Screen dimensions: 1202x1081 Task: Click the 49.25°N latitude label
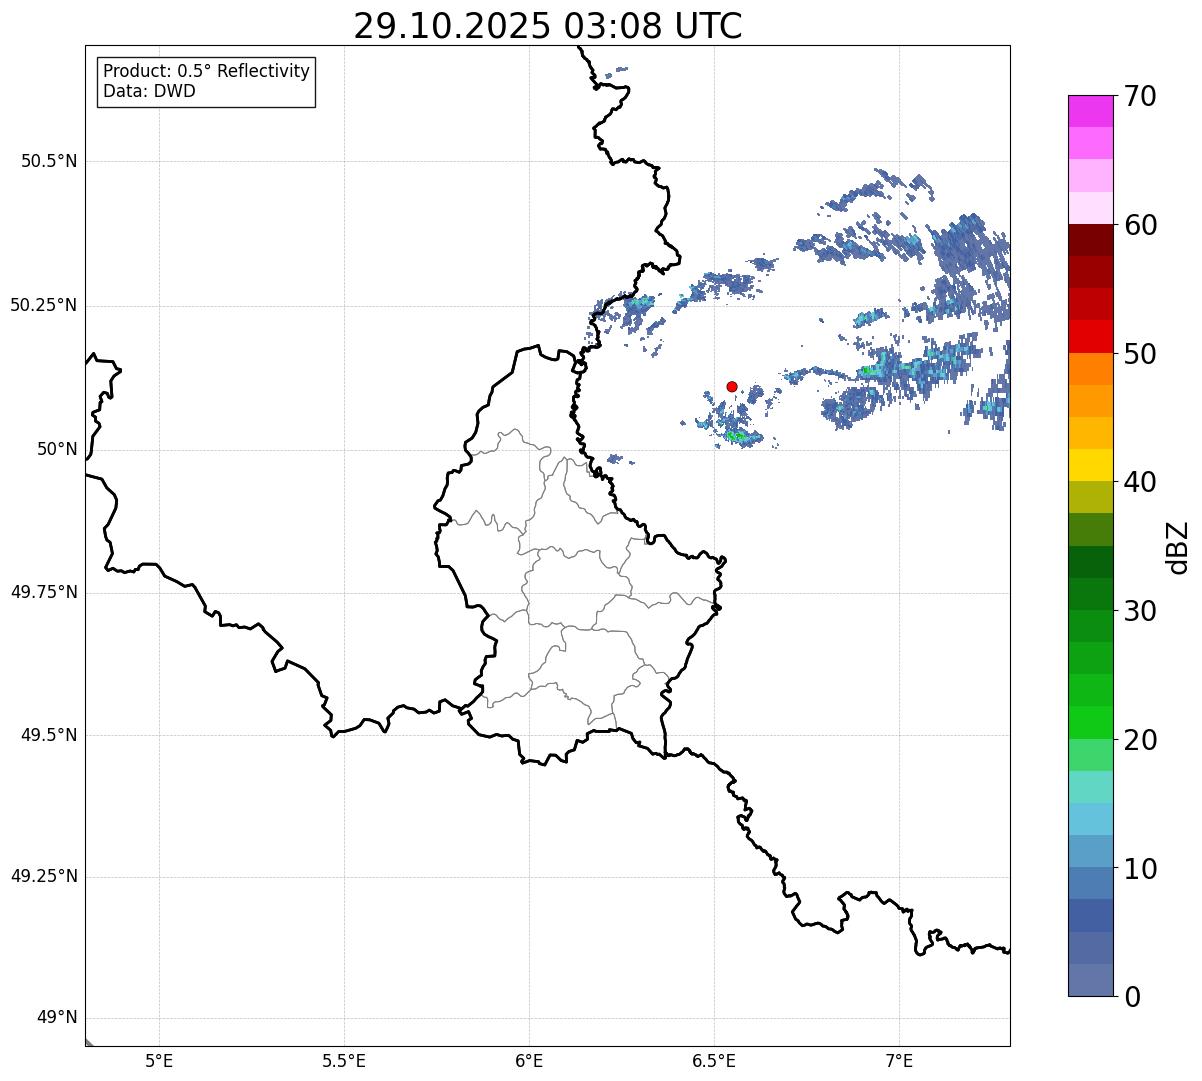tap(44, 878)
